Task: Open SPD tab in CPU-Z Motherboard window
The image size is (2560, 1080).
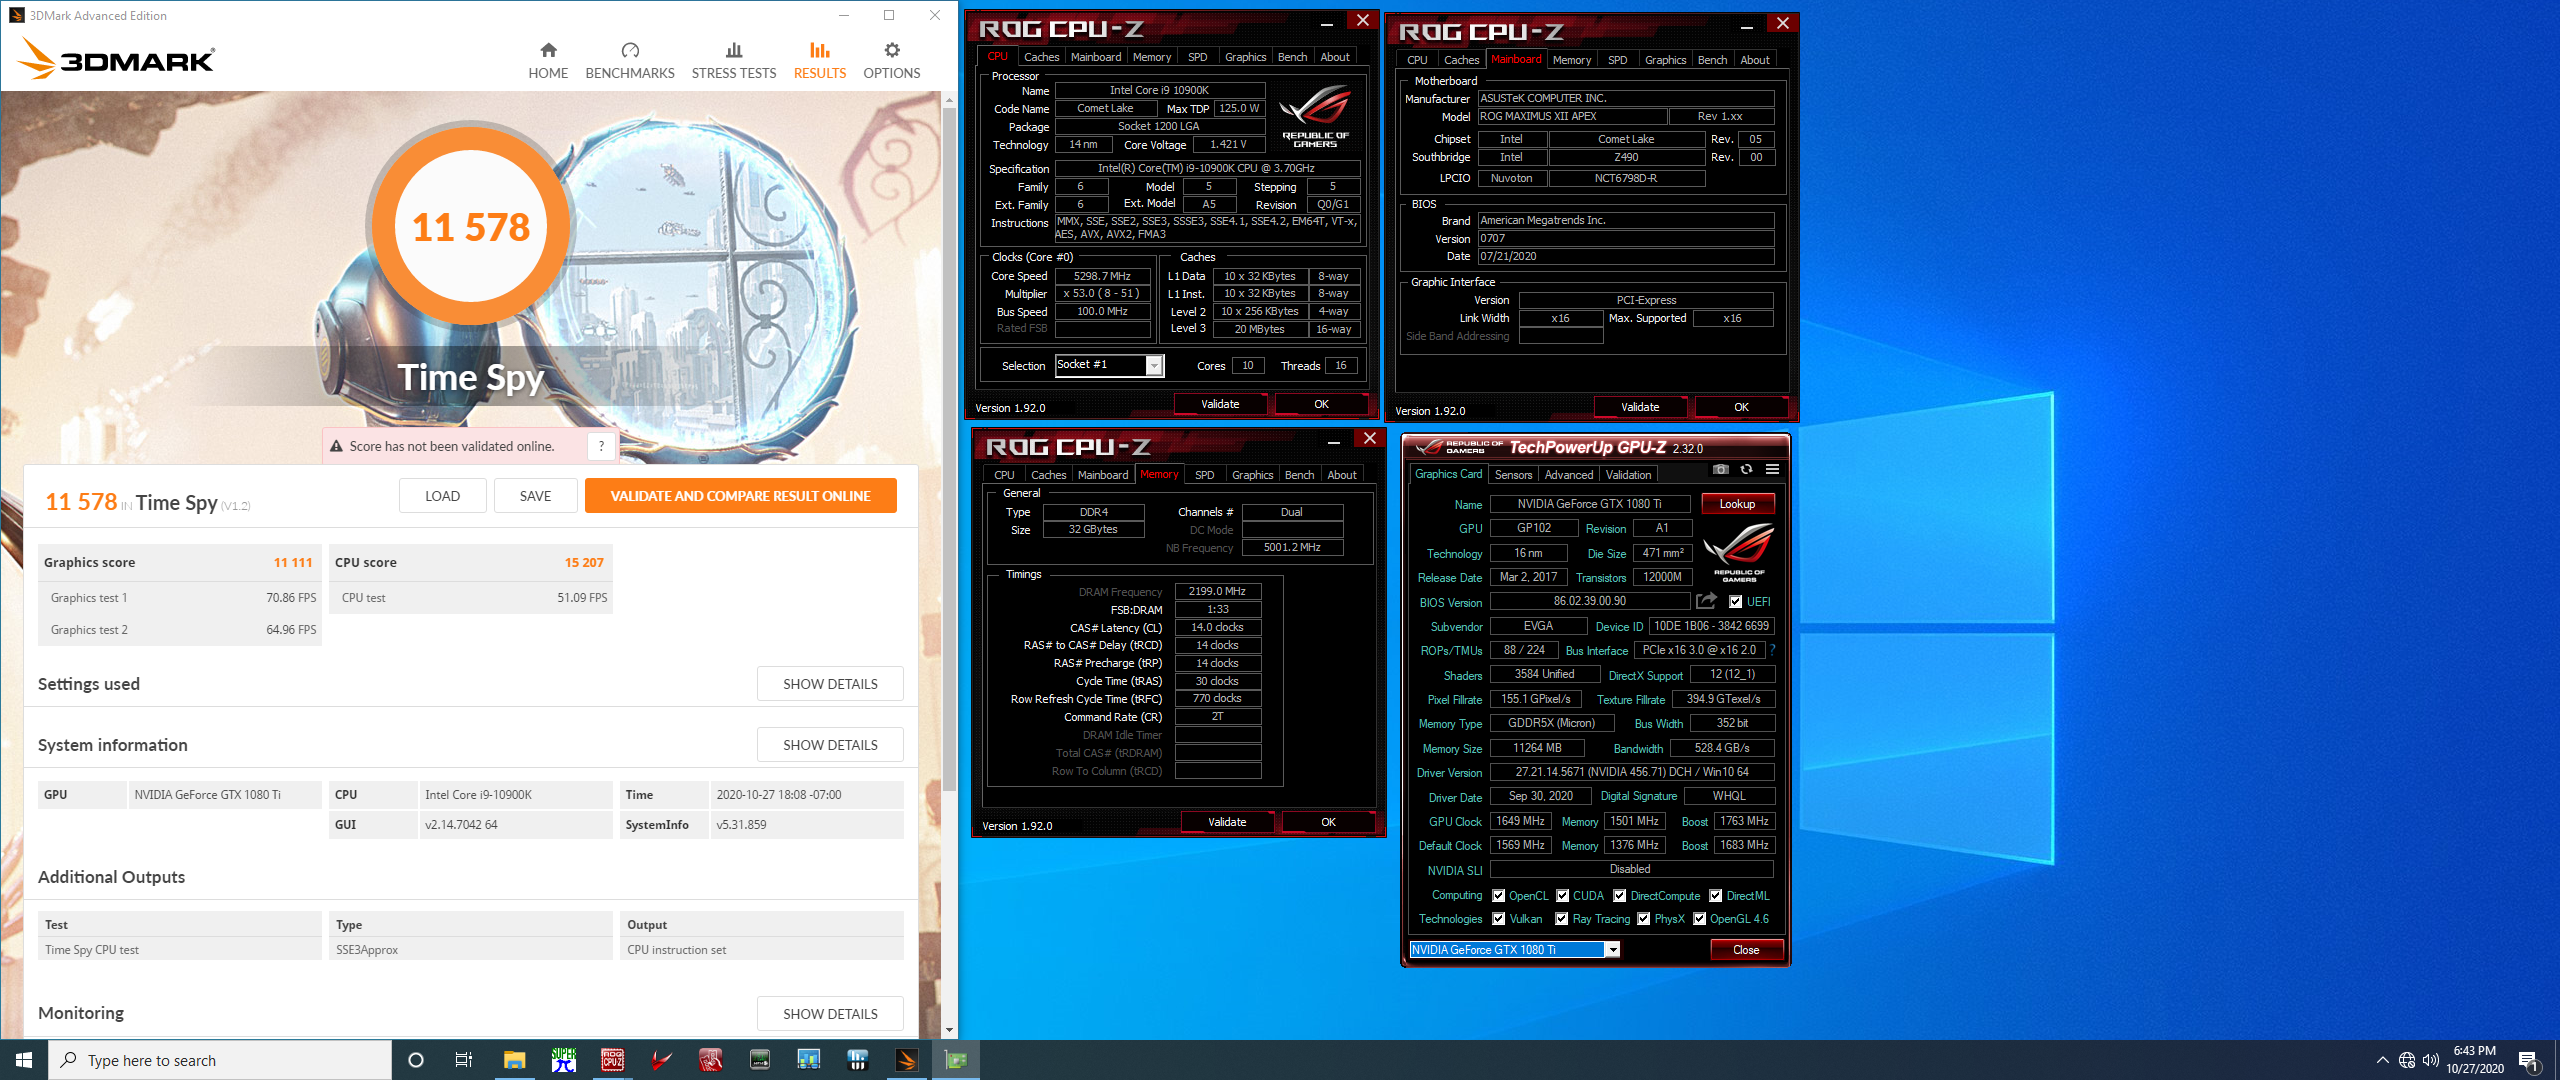Action: (1617, 60)
